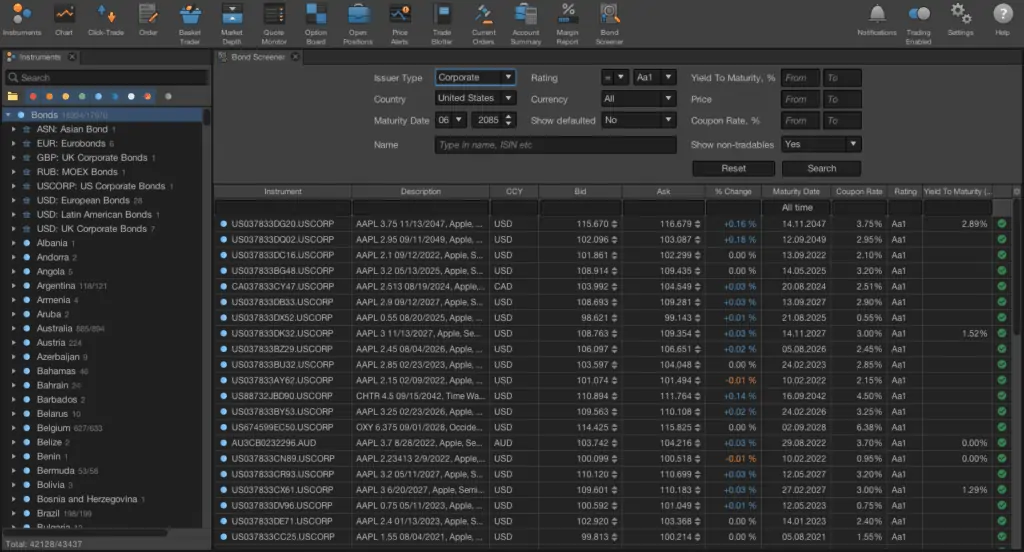The image size is (1024, 552).
Task: Open the Rating Aa1 dropdown
Action: (x=654, y=77)
